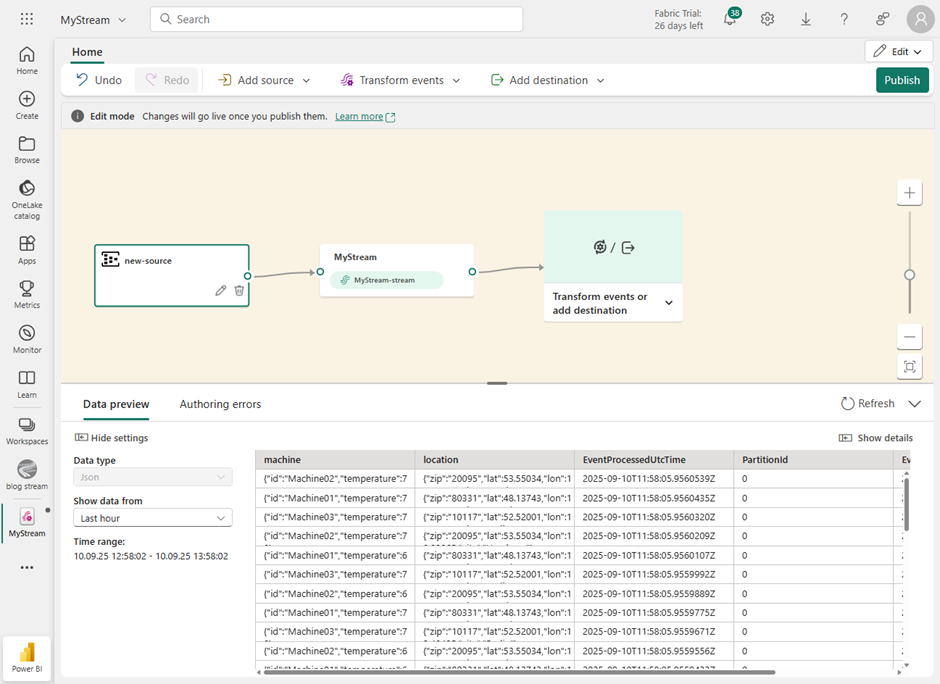Toggle Hide settings in data preview

click(x=111, y=438)
